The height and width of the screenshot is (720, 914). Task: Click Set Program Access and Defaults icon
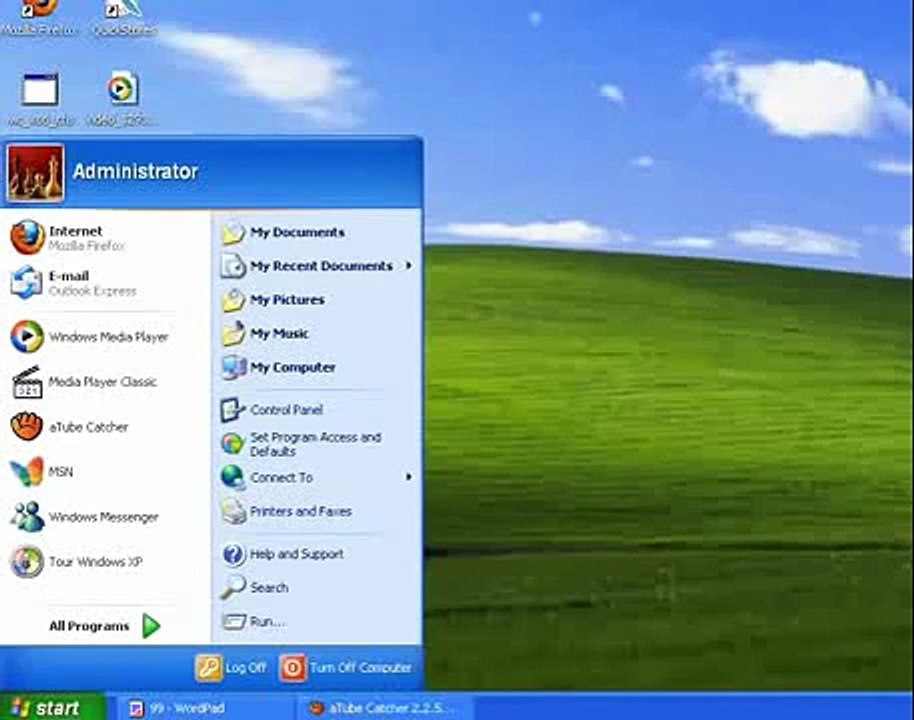(x=233, y=444)
